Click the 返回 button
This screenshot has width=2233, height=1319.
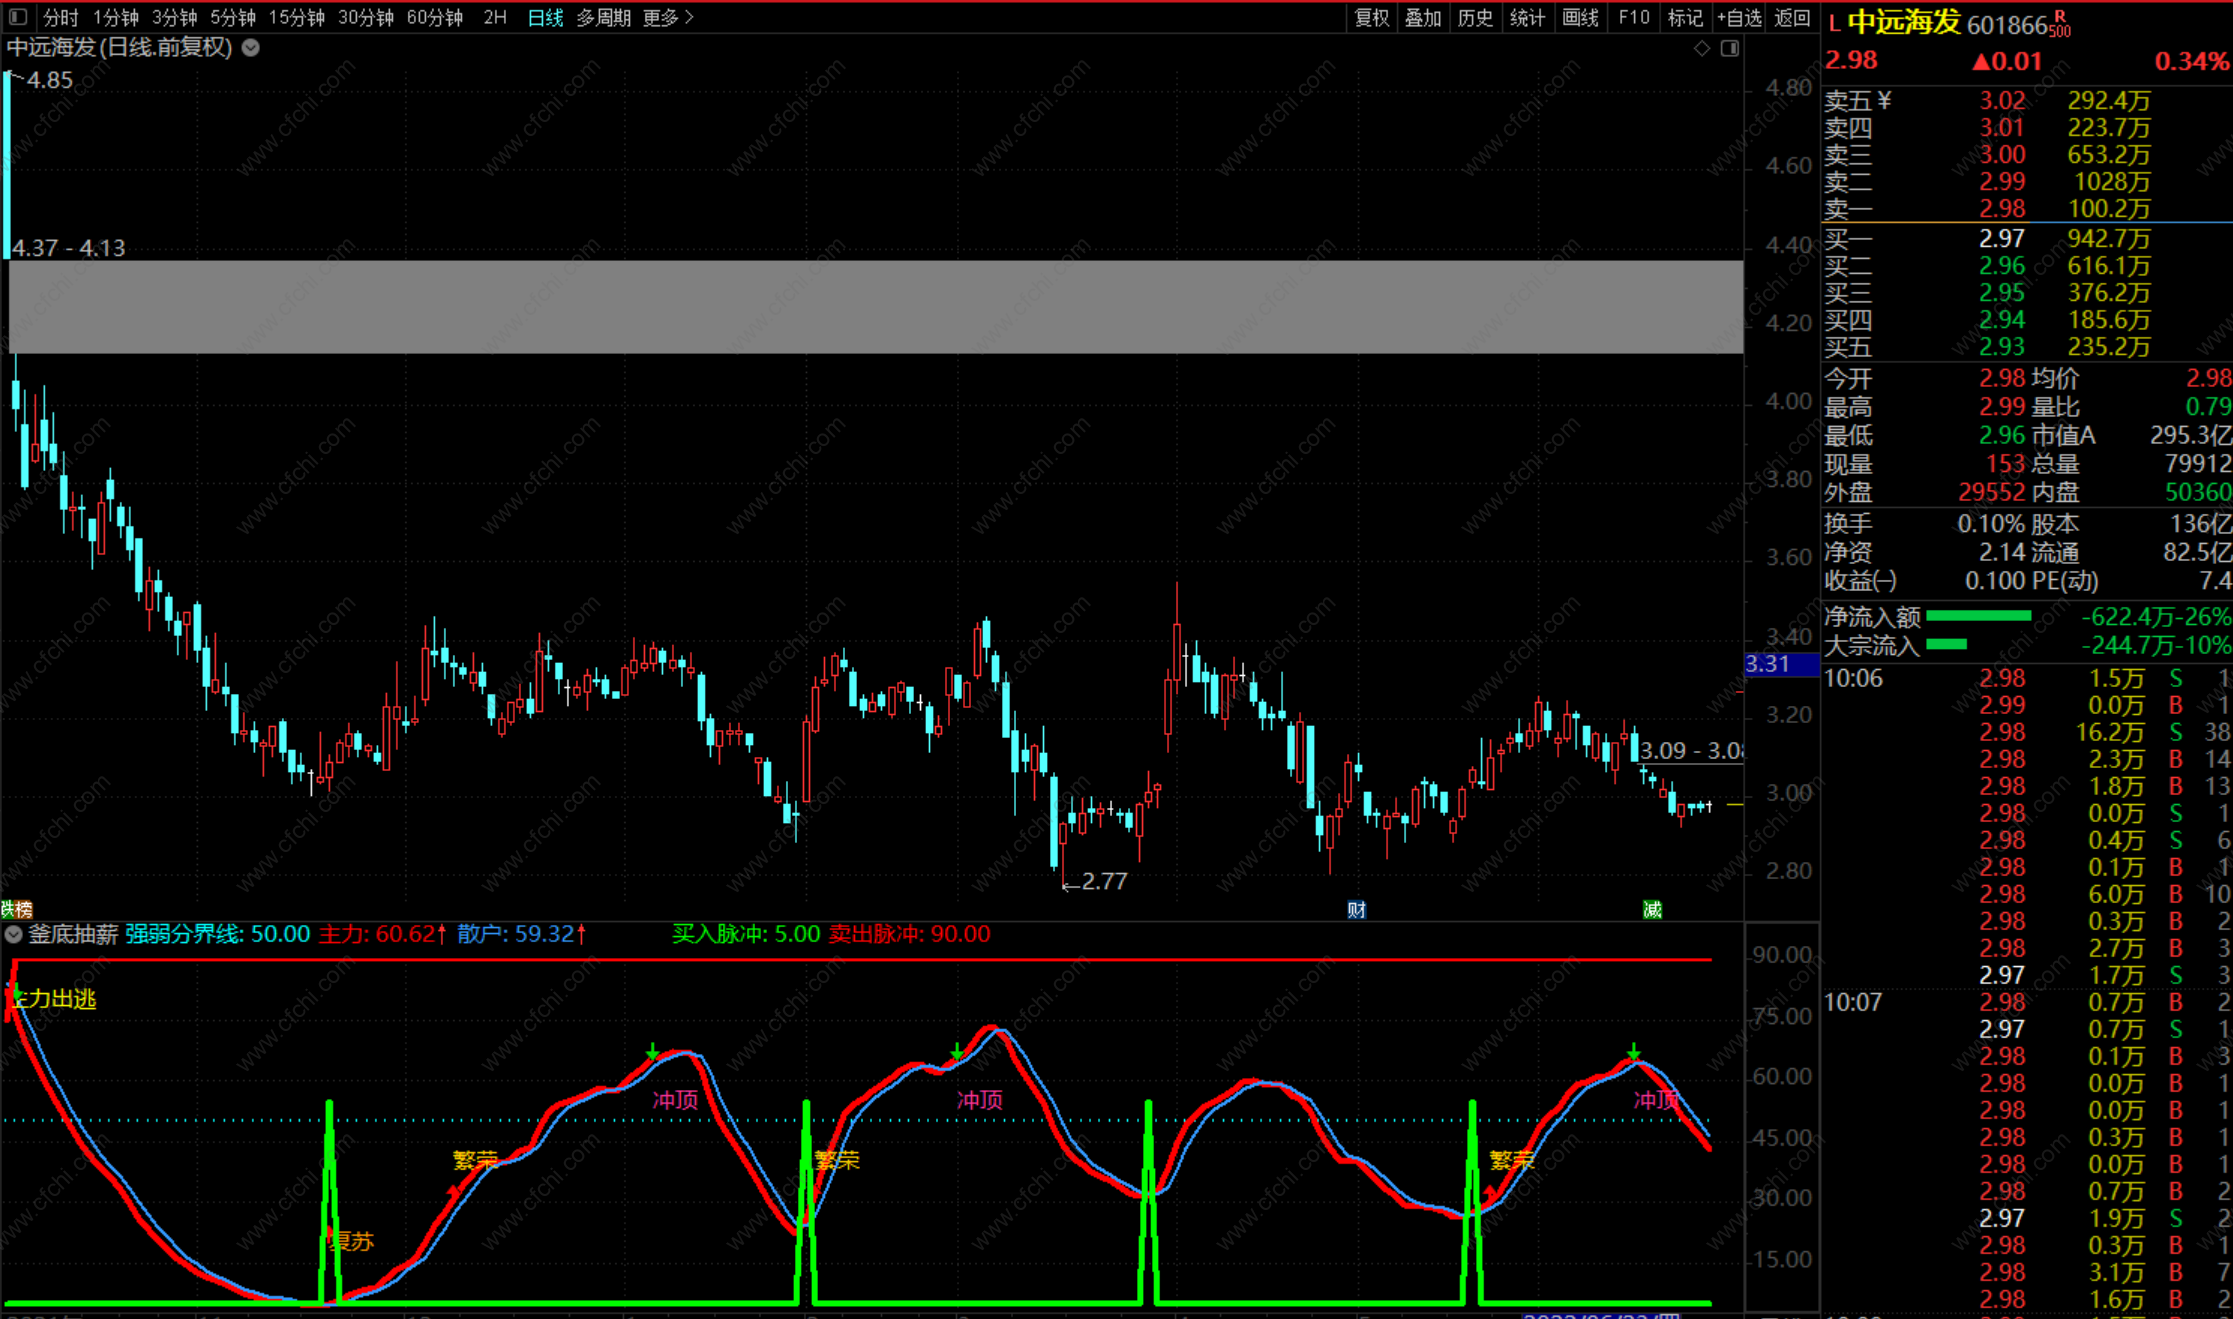pos(1791,17)
